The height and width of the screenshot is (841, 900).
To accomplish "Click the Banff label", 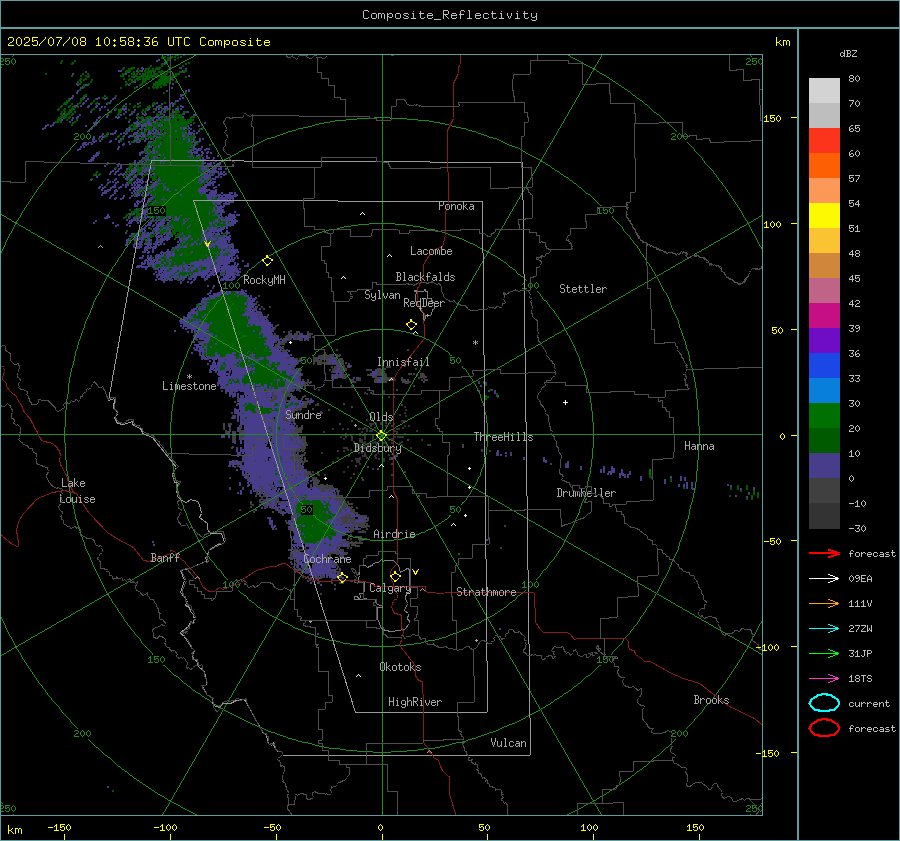I will (x=165, y=558).
